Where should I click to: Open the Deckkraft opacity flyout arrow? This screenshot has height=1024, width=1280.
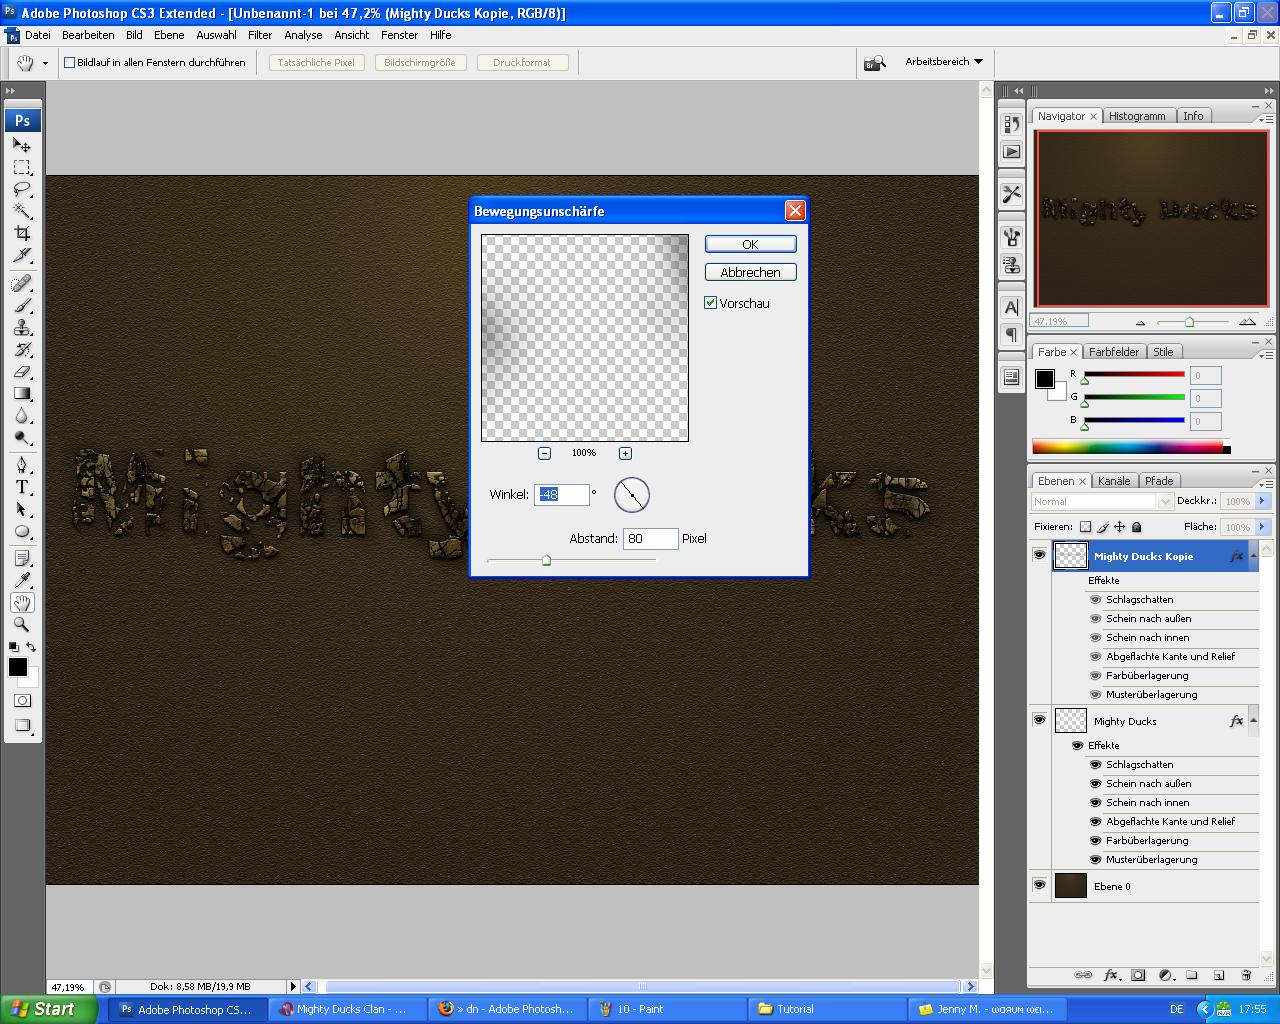coord(1262,501)
